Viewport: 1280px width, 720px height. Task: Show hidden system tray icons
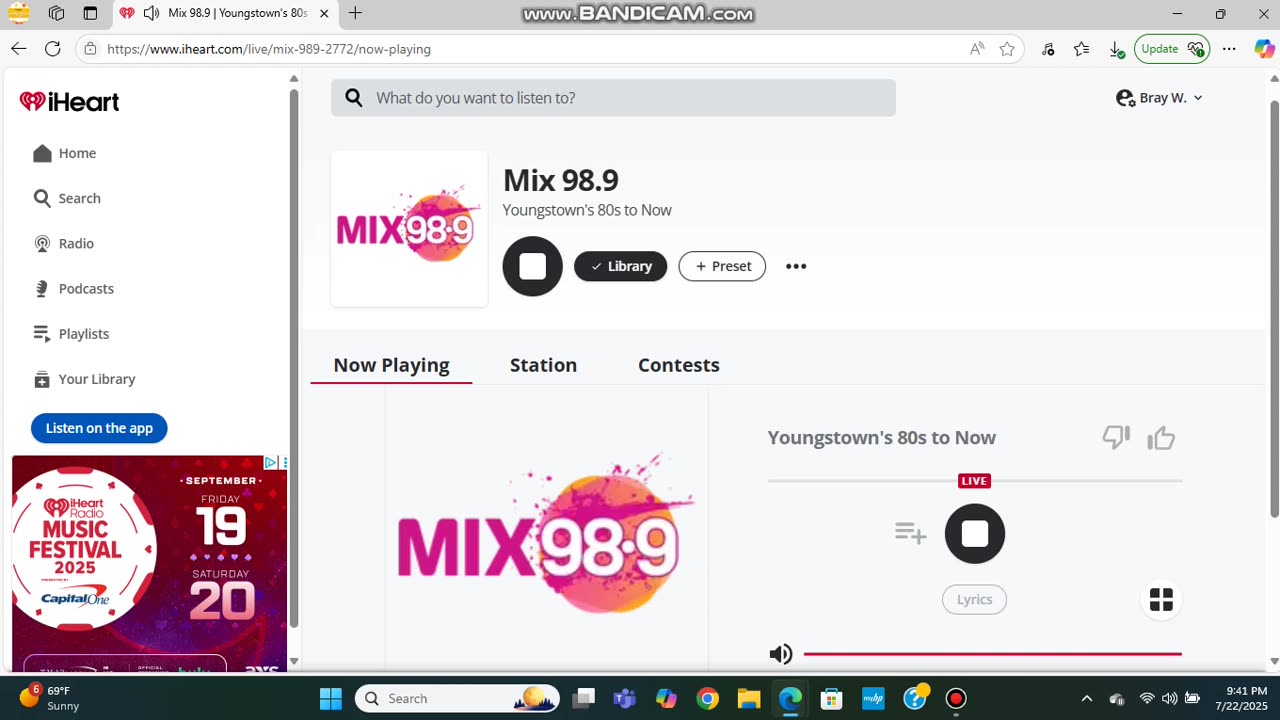1087,698
